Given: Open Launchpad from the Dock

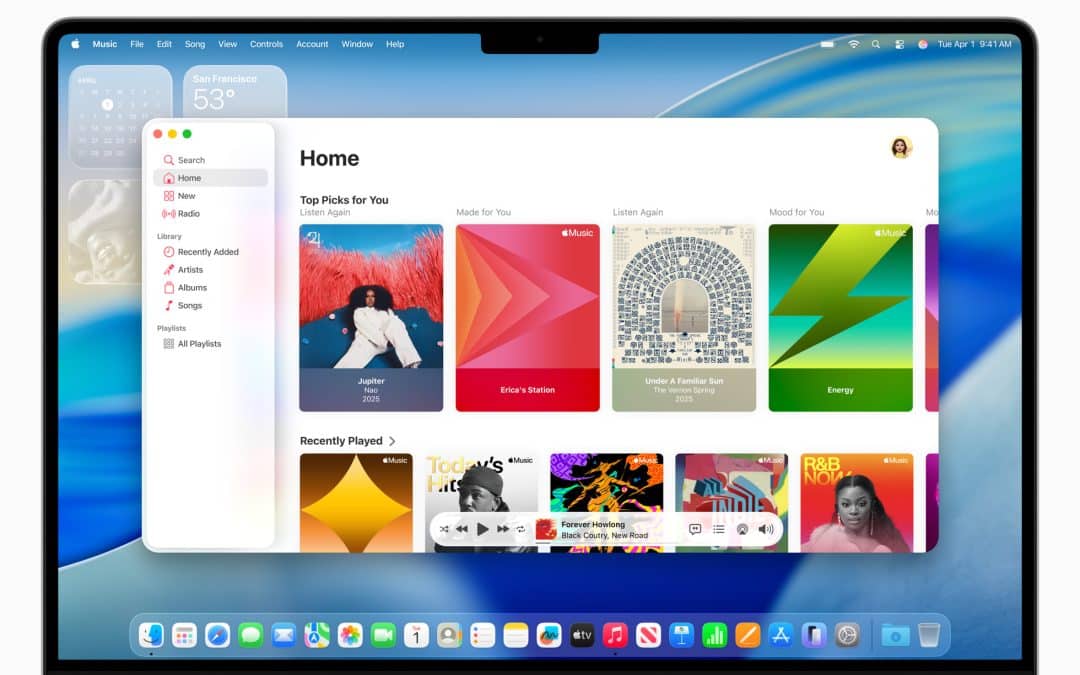Looking at the screenshot, I should click(x=184, y=634).
